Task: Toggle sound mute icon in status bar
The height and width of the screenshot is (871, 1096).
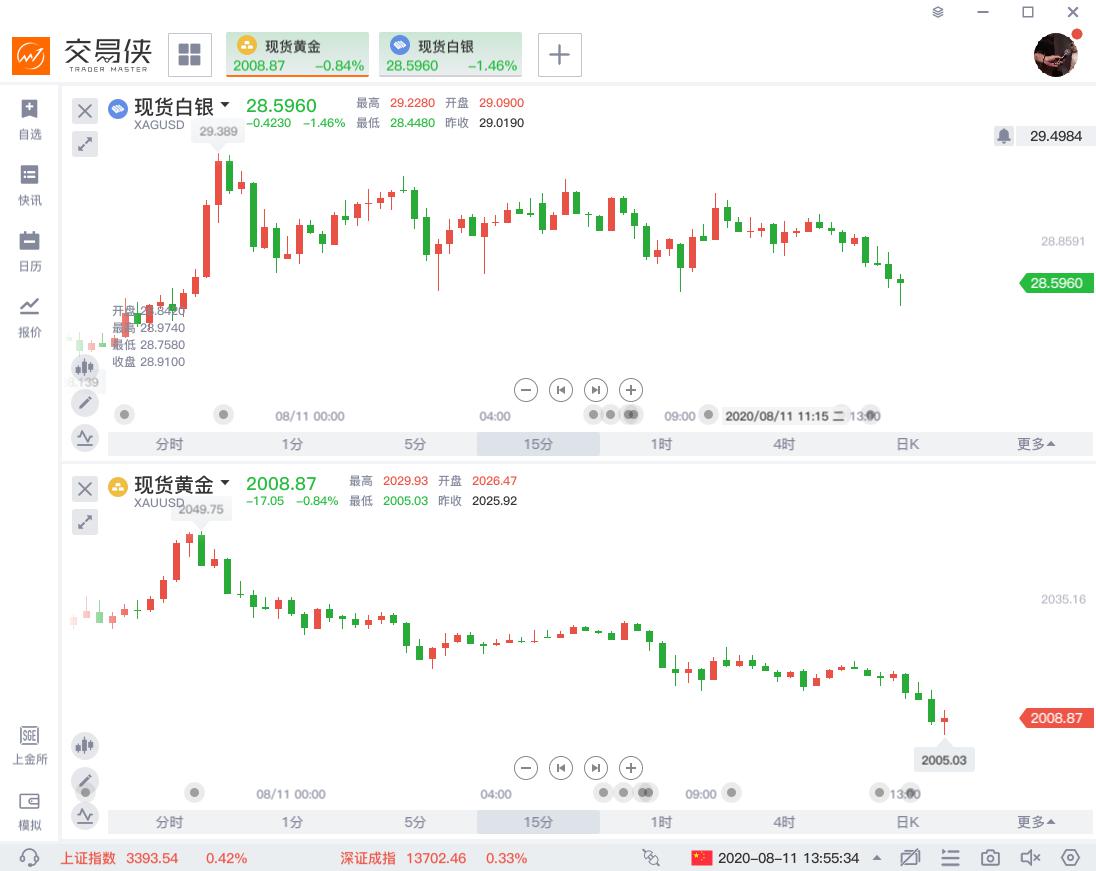Action: coord(1030,858)
